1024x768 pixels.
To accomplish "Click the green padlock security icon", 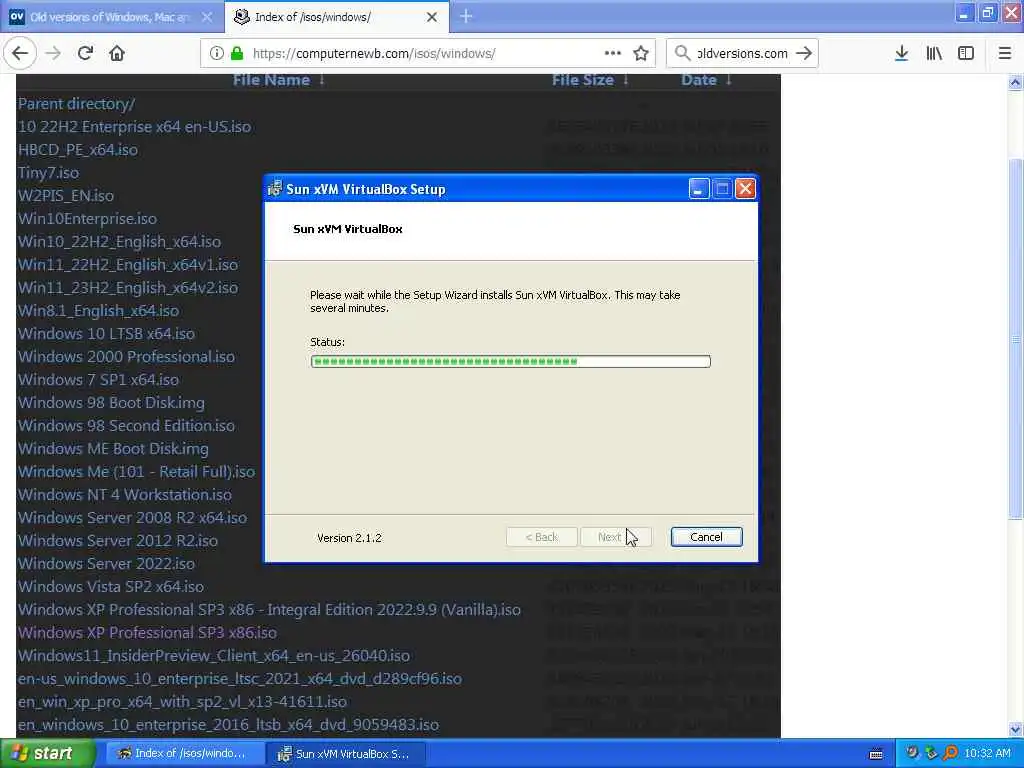I will click(x=237, y=54).
